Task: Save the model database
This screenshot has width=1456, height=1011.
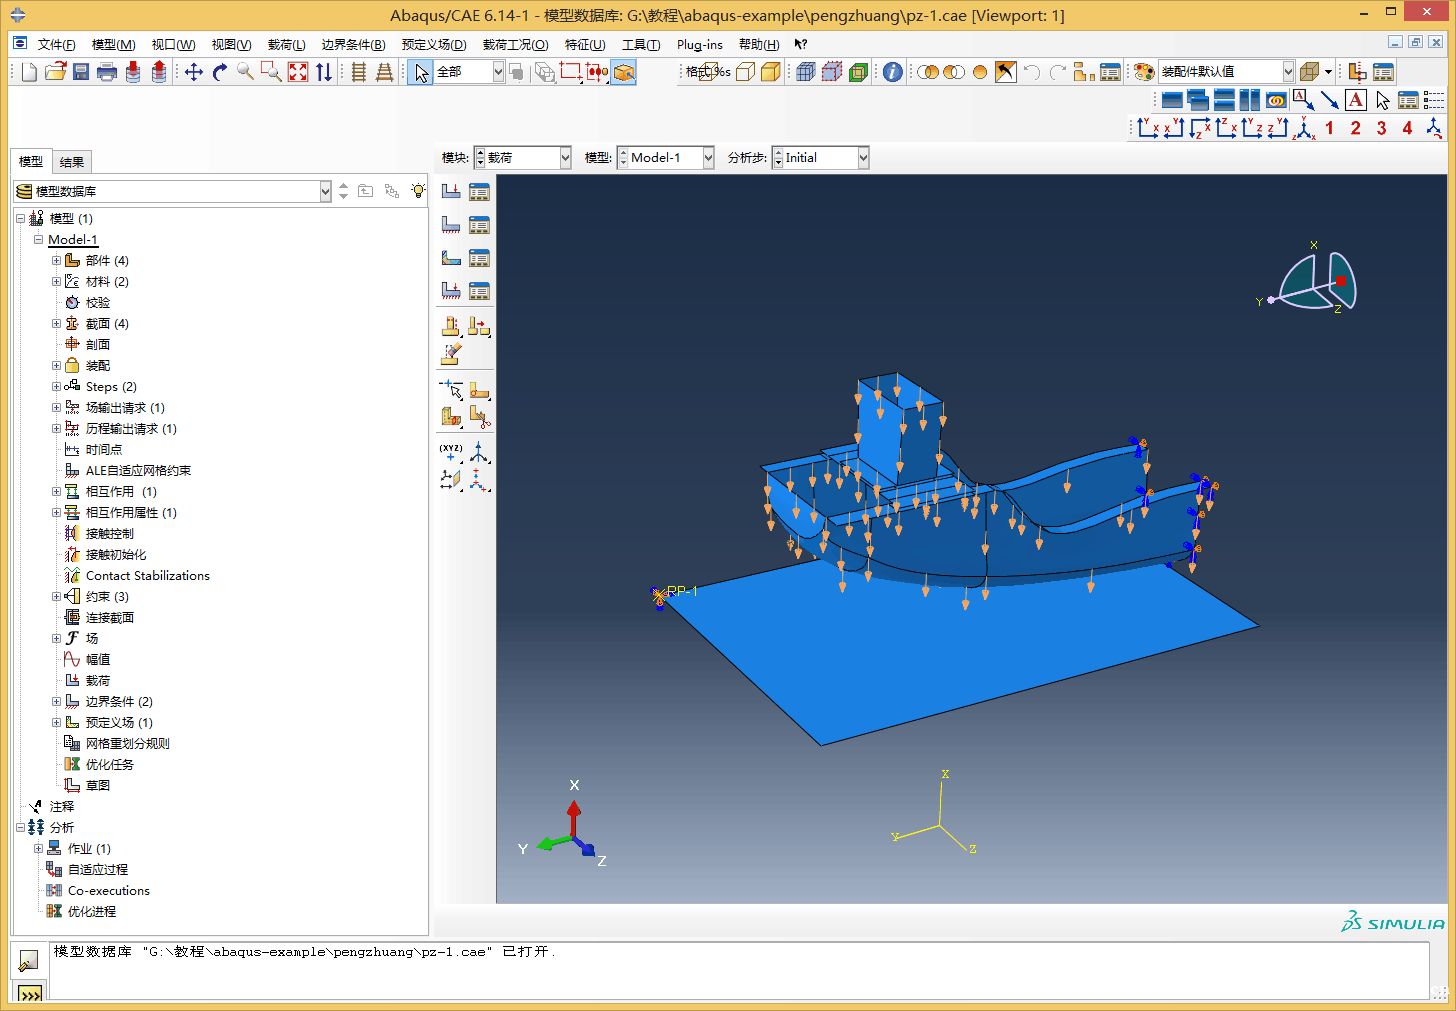Action: pos(81,72)
